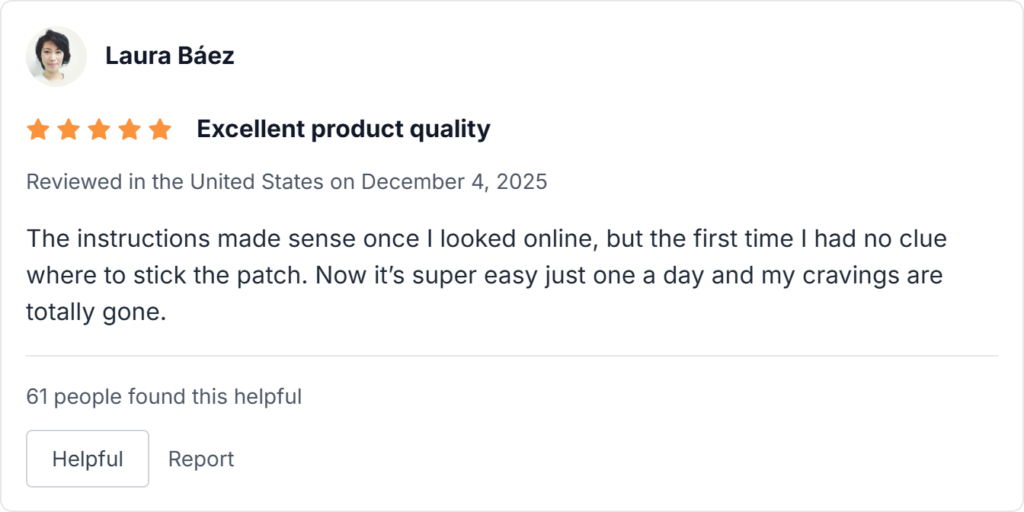Click the fourth orange rating star
Viewport: 1024px width, 512px height.
[129, 130]
